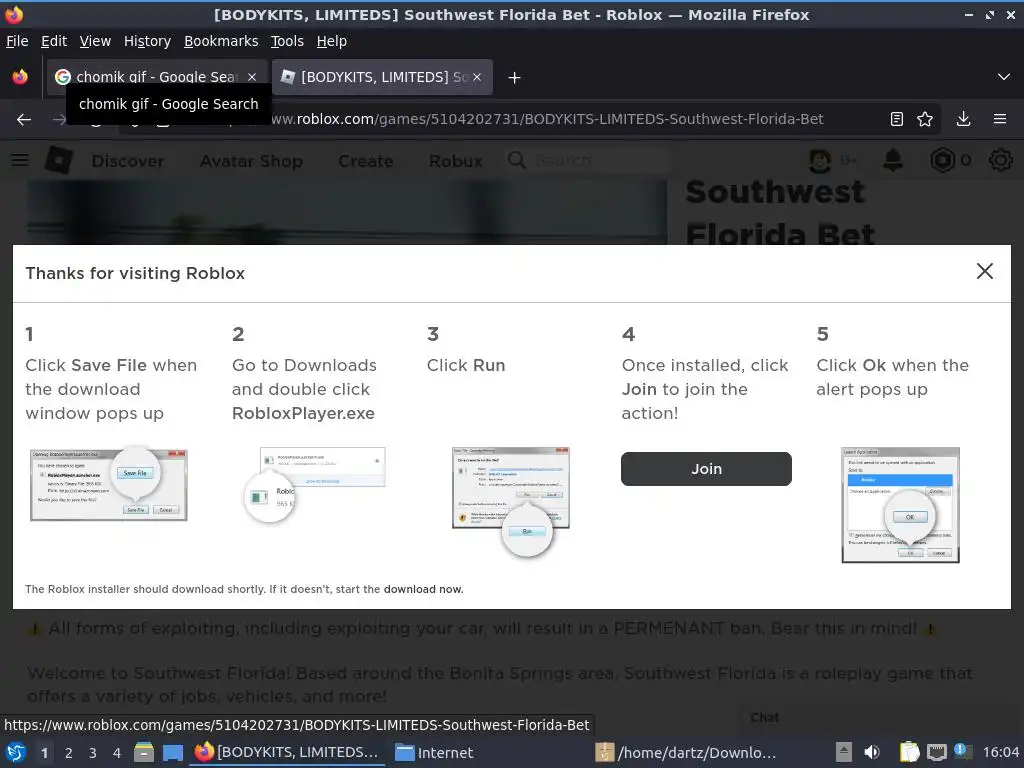Image resolution: width=1024 pixels, height=768 pixels.
Task: Open the Bookmarks menu
Action: (221, 41)
